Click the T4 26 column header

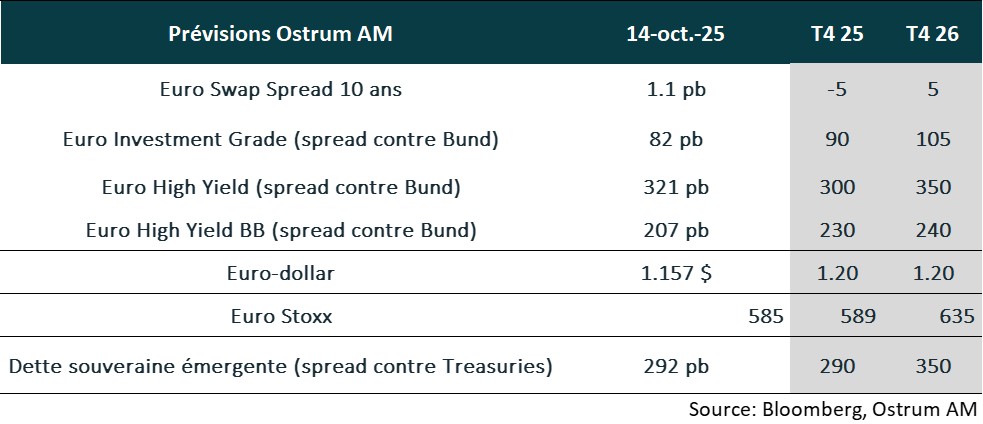(932, 34)
